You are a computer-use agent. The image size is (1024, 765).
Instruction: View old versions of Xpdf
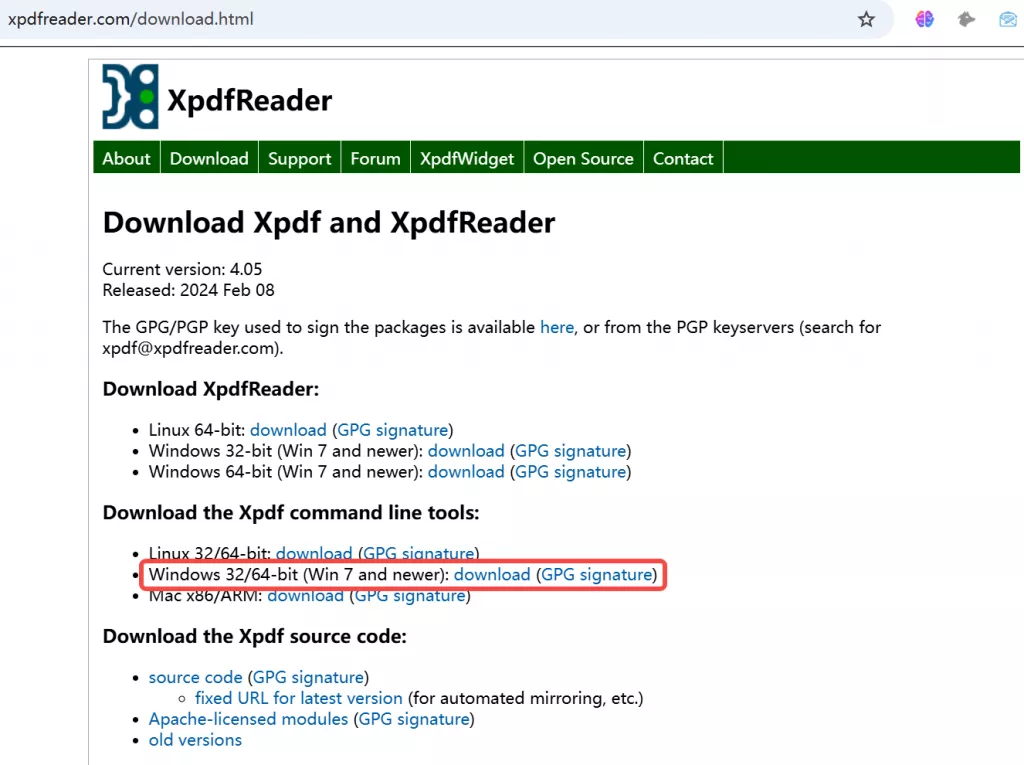tap(195, 739)
